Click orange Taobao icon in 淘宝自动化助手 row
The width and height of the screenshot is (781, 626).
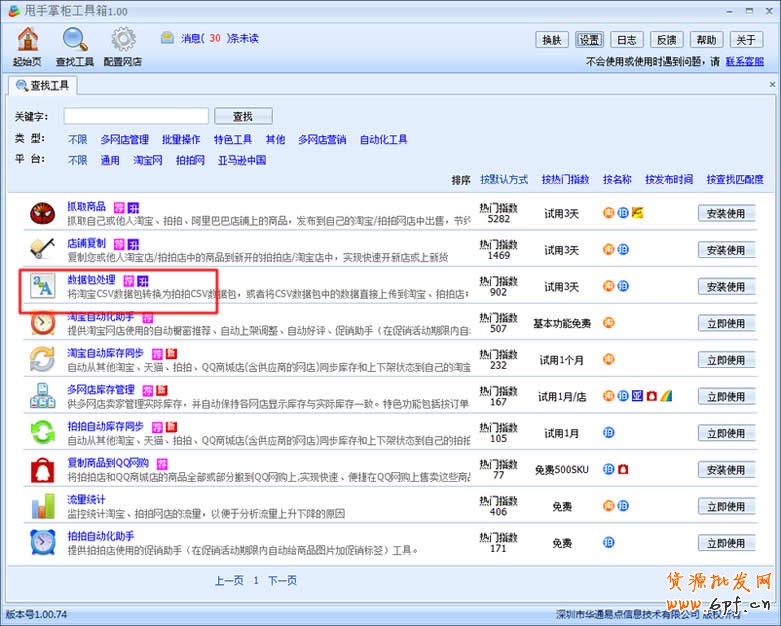tap(608, 323)
